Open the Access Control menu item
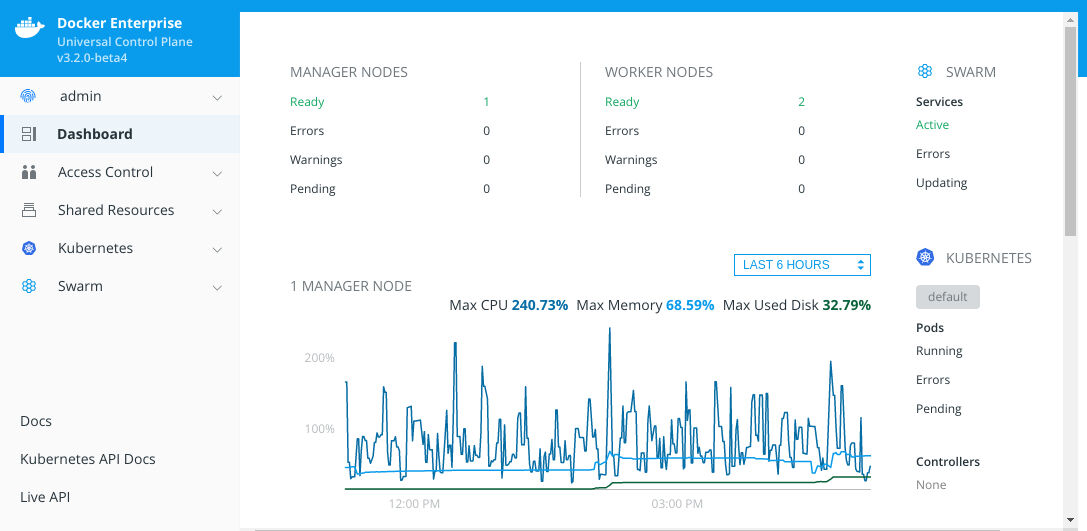The height and width of the screenshot is (531, 1087). pos(120,173)
